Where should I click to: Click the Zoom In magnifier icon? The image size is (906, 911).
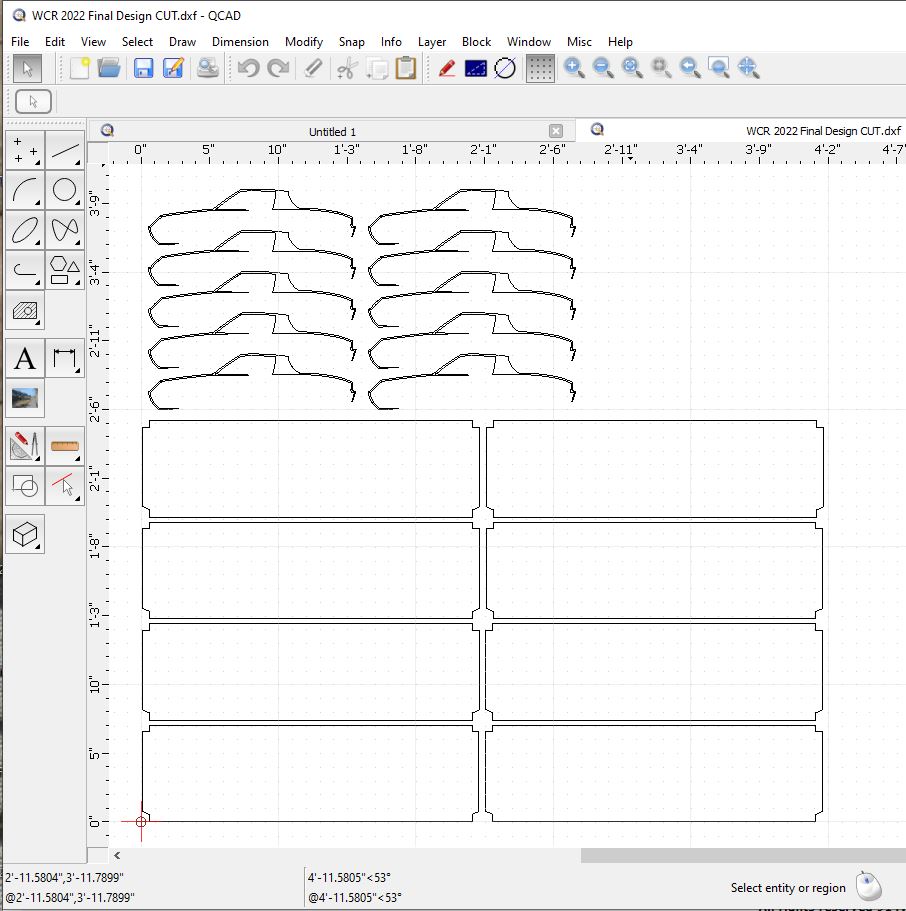tap(574, 68)
